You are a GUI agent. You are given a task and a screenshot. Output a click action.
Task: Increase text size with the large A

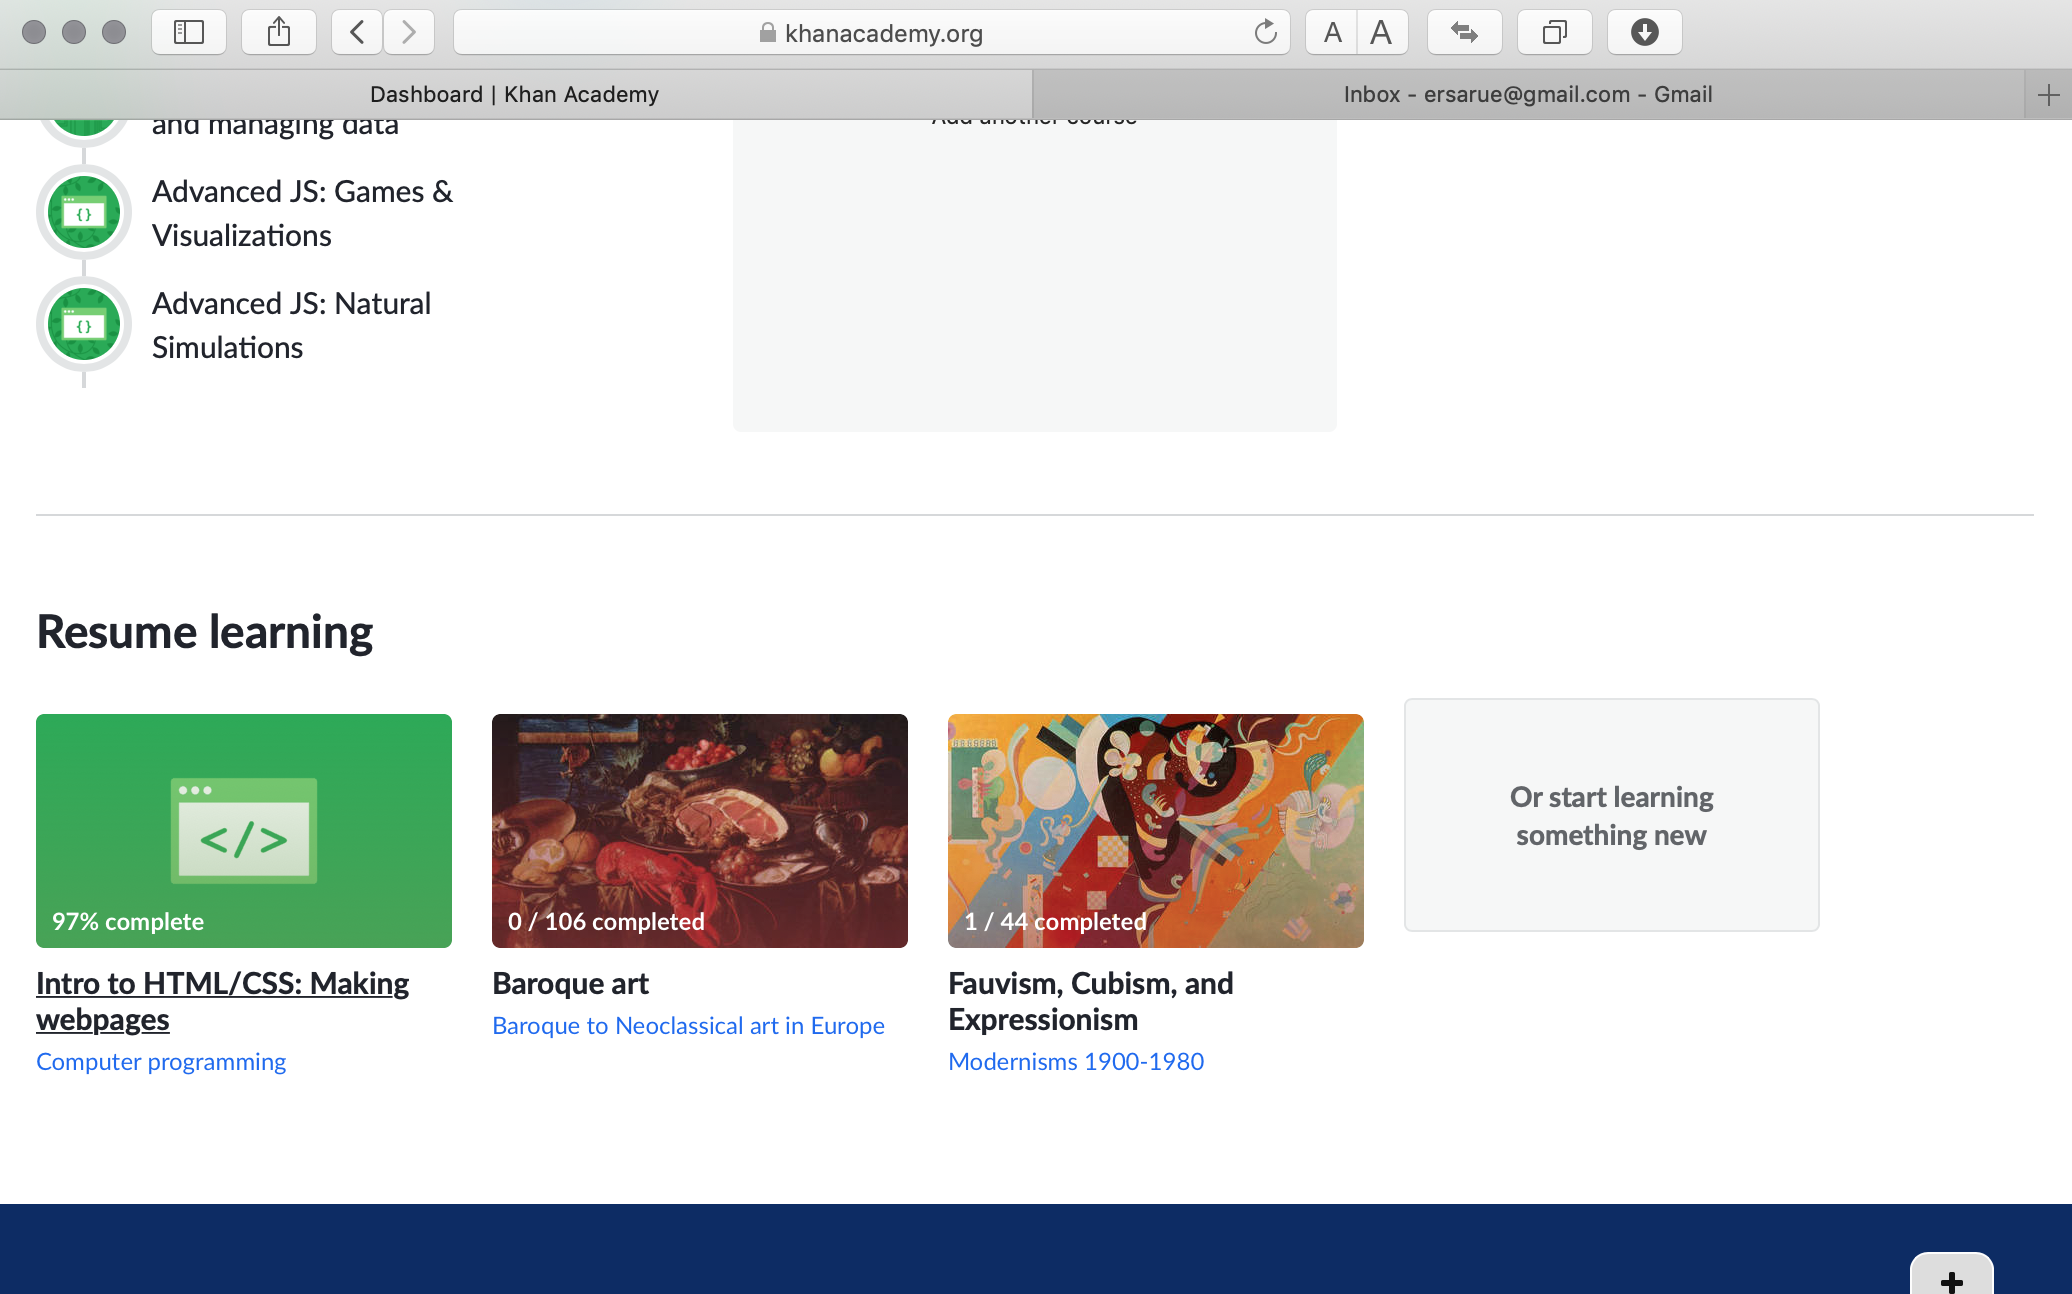(x=1382, y=32)
